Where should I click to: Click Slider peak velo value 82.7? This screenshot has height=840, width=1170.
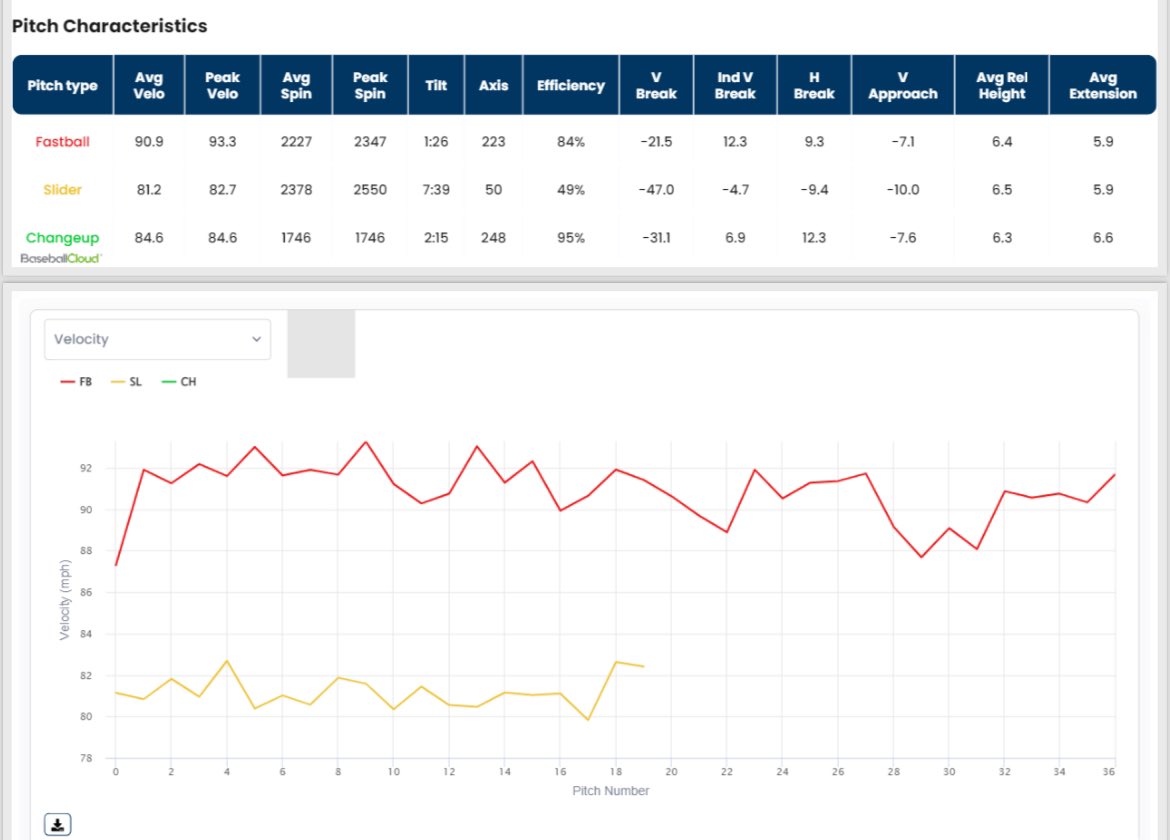coord(222,189)
